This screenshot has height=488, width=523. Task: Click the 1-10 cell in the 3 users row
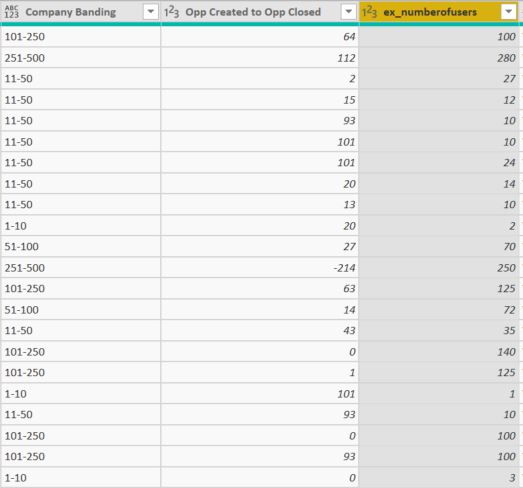[80, 478]
